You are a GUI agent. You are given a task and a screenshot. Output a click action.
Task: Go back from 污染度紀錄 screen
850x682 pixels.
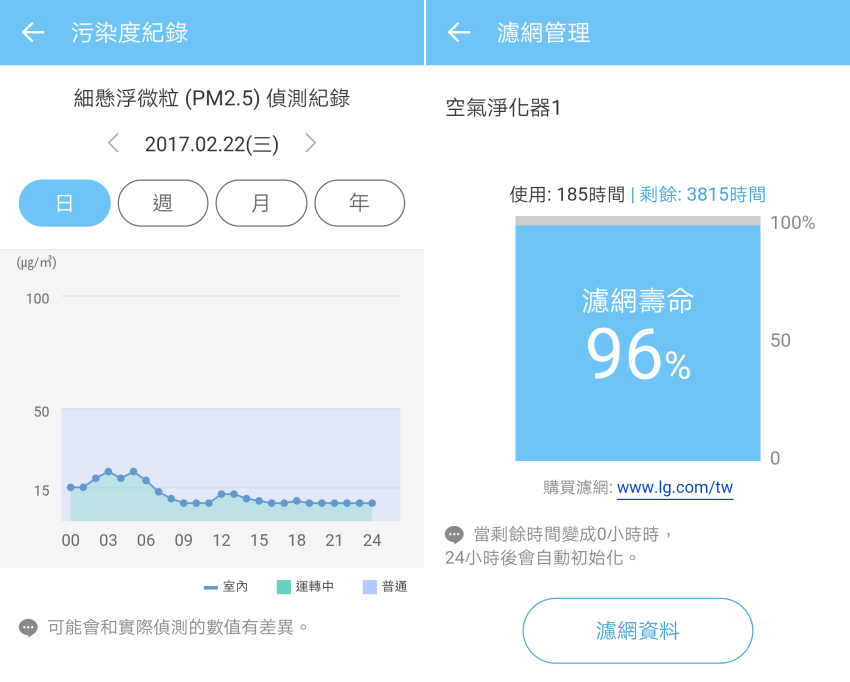33,32
